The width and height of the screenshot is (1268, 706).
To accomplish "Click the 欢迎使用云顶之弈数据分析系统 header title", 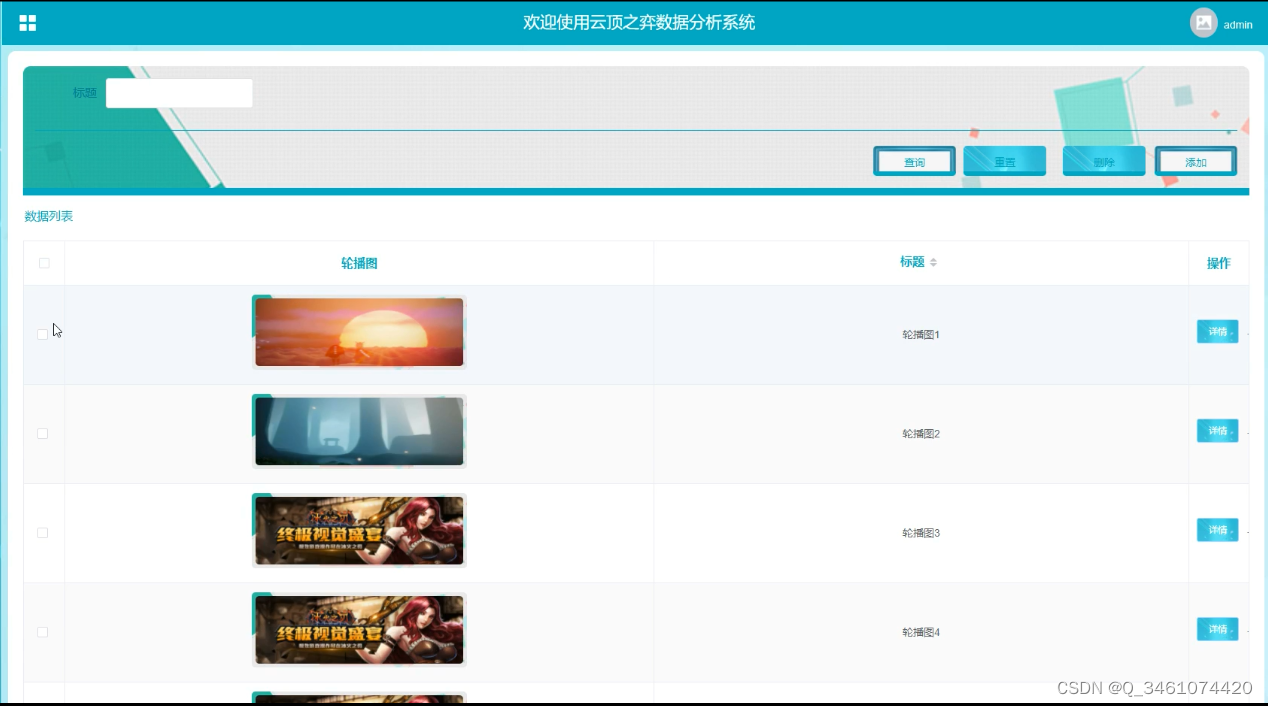I will click(x=639, y=22).
